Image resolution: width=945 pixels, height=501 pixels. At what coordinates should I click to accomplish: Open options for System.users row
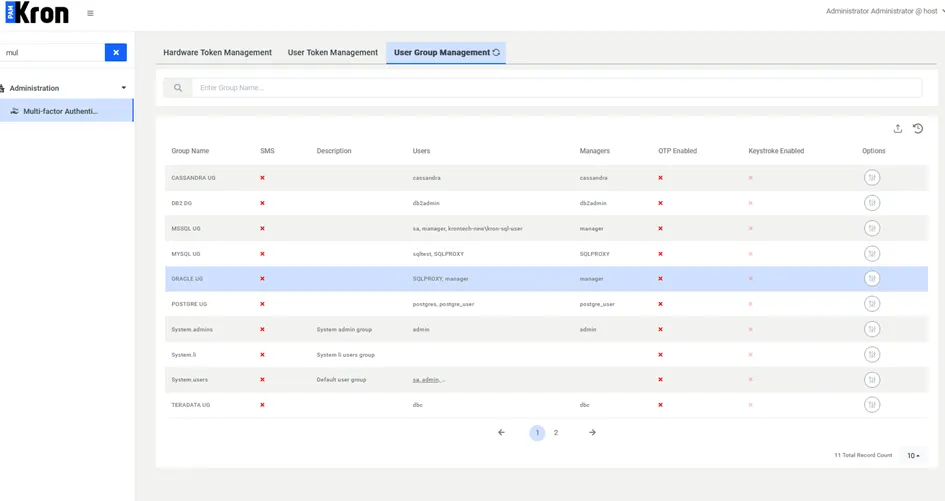(872, 379)
